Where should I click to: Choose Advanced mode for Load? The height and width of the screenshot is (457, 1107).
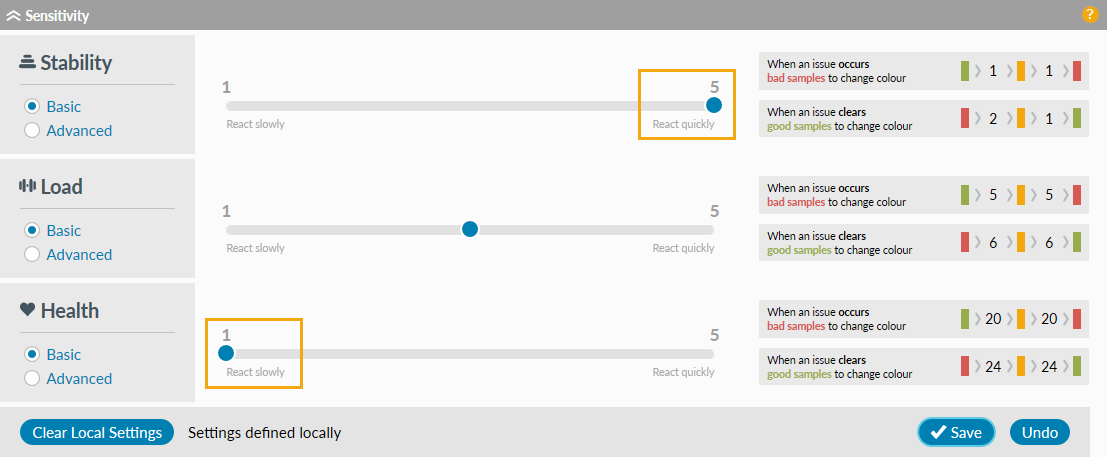click(32, 254)
